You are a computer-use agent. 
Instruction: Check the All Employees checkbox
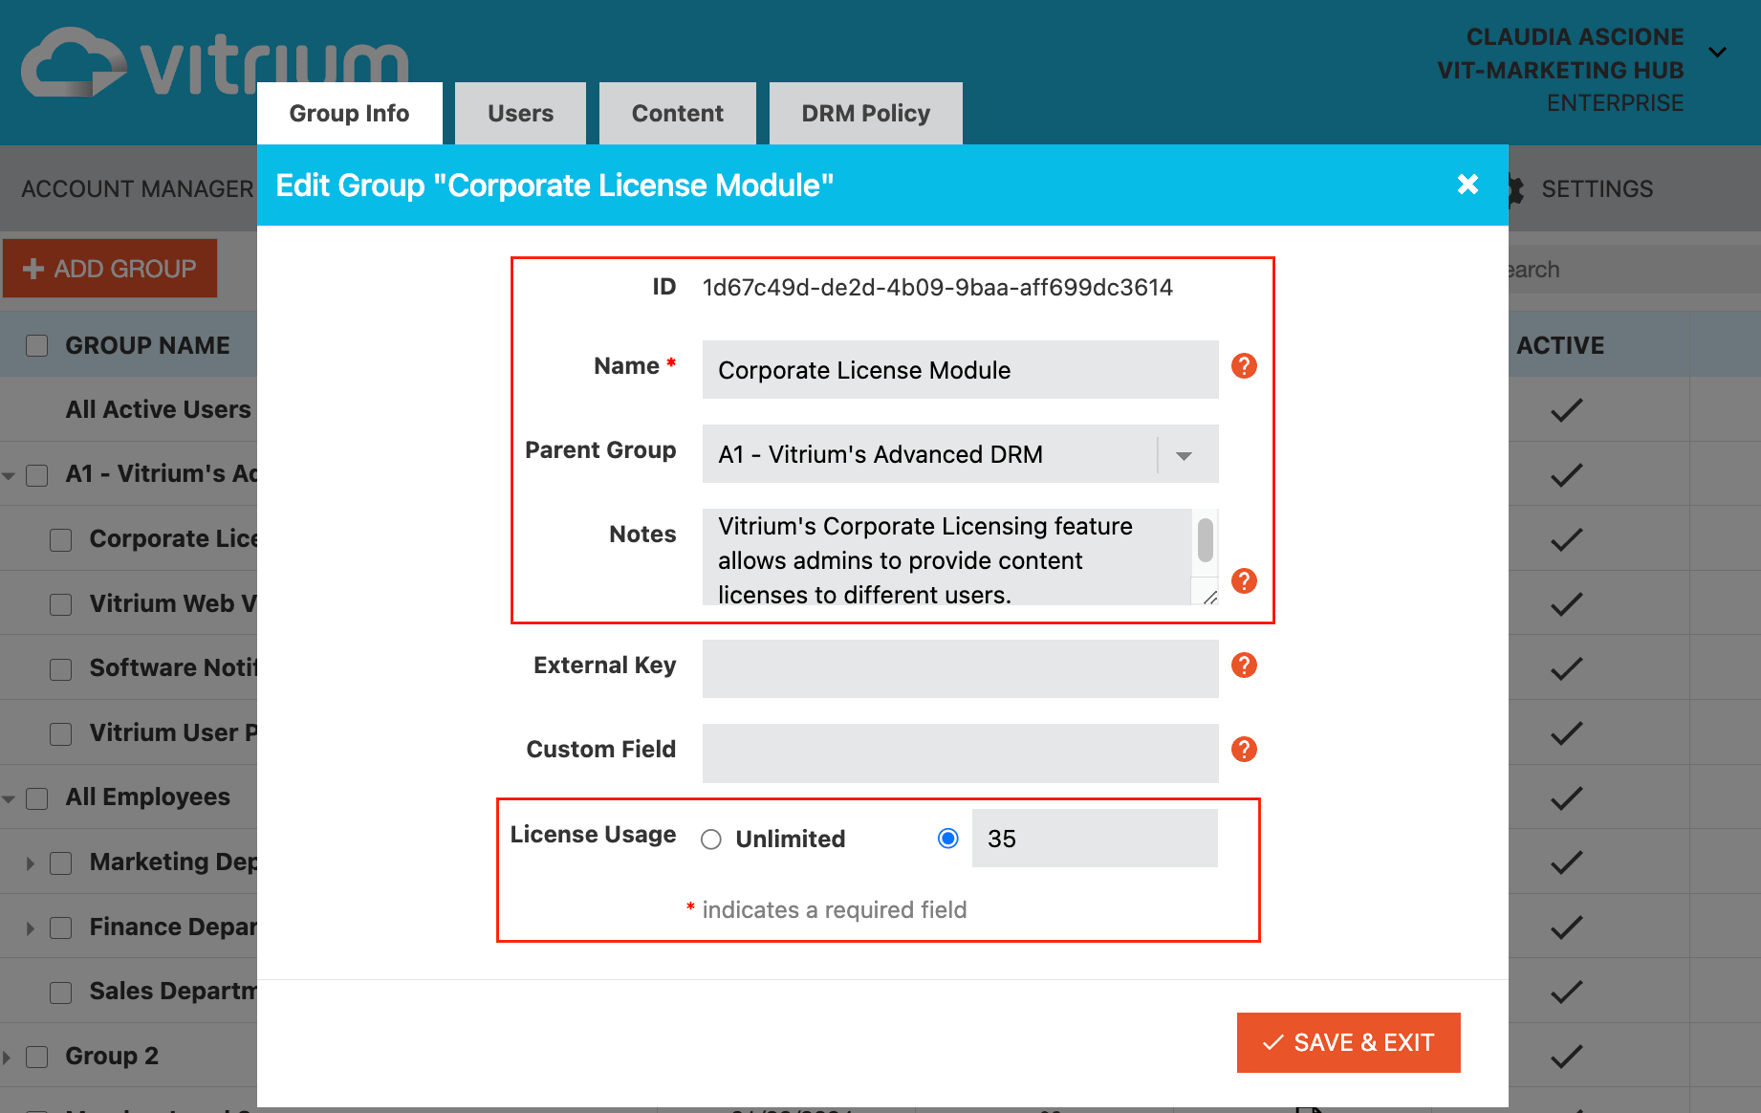tap(37, 797)
